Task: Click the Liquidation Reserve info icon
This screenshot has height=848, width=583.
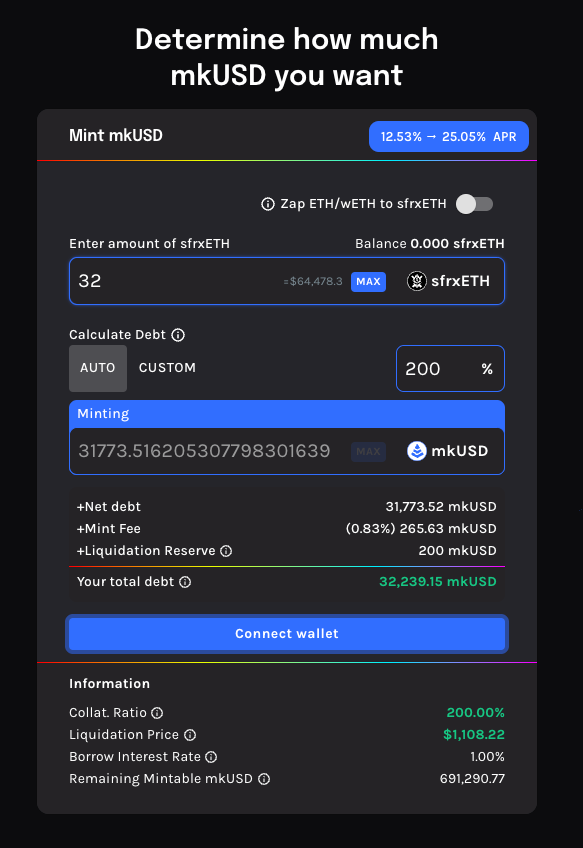Action: point(226,551)
